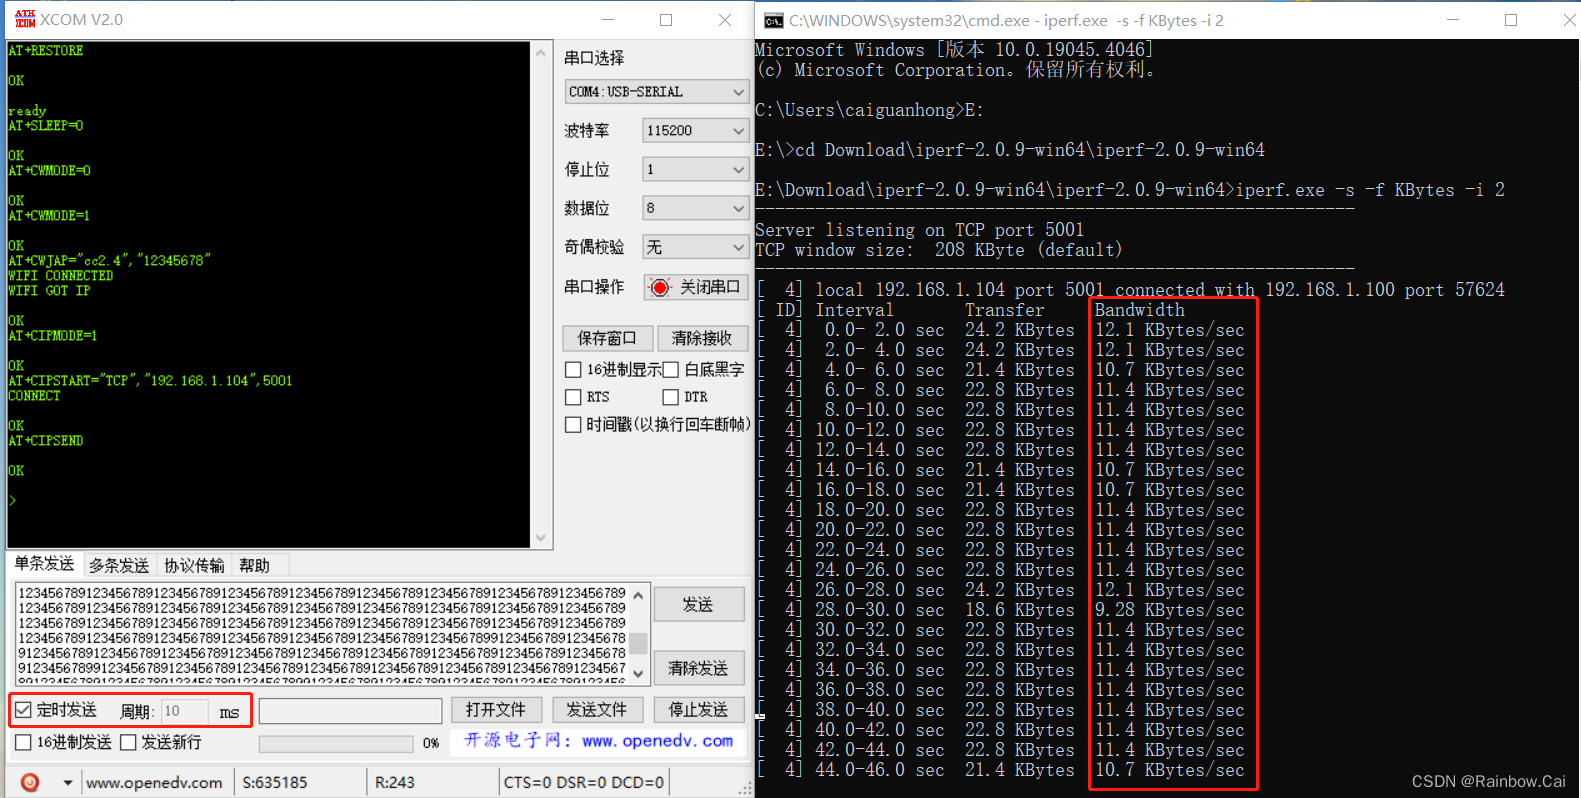Click 'TCP window size: 208 KByte' line in cmd
This screenshot has height=798, width=1581.
pos(939,250)
